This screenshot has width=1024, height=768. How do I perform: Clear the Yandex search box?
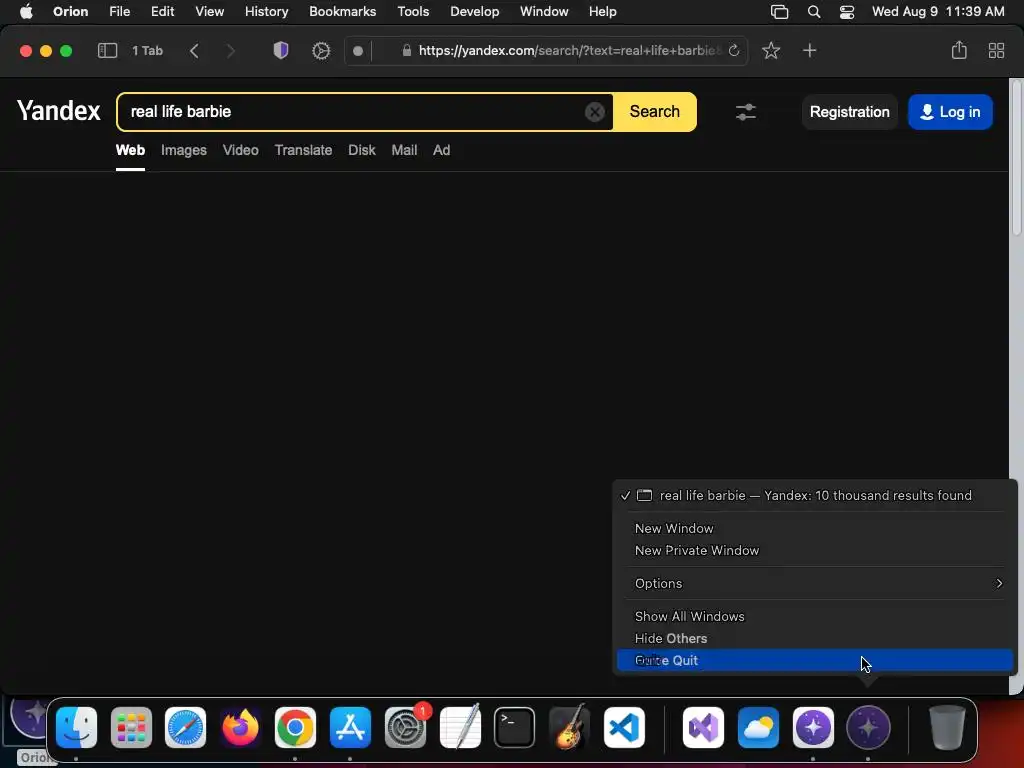point(594,112)
